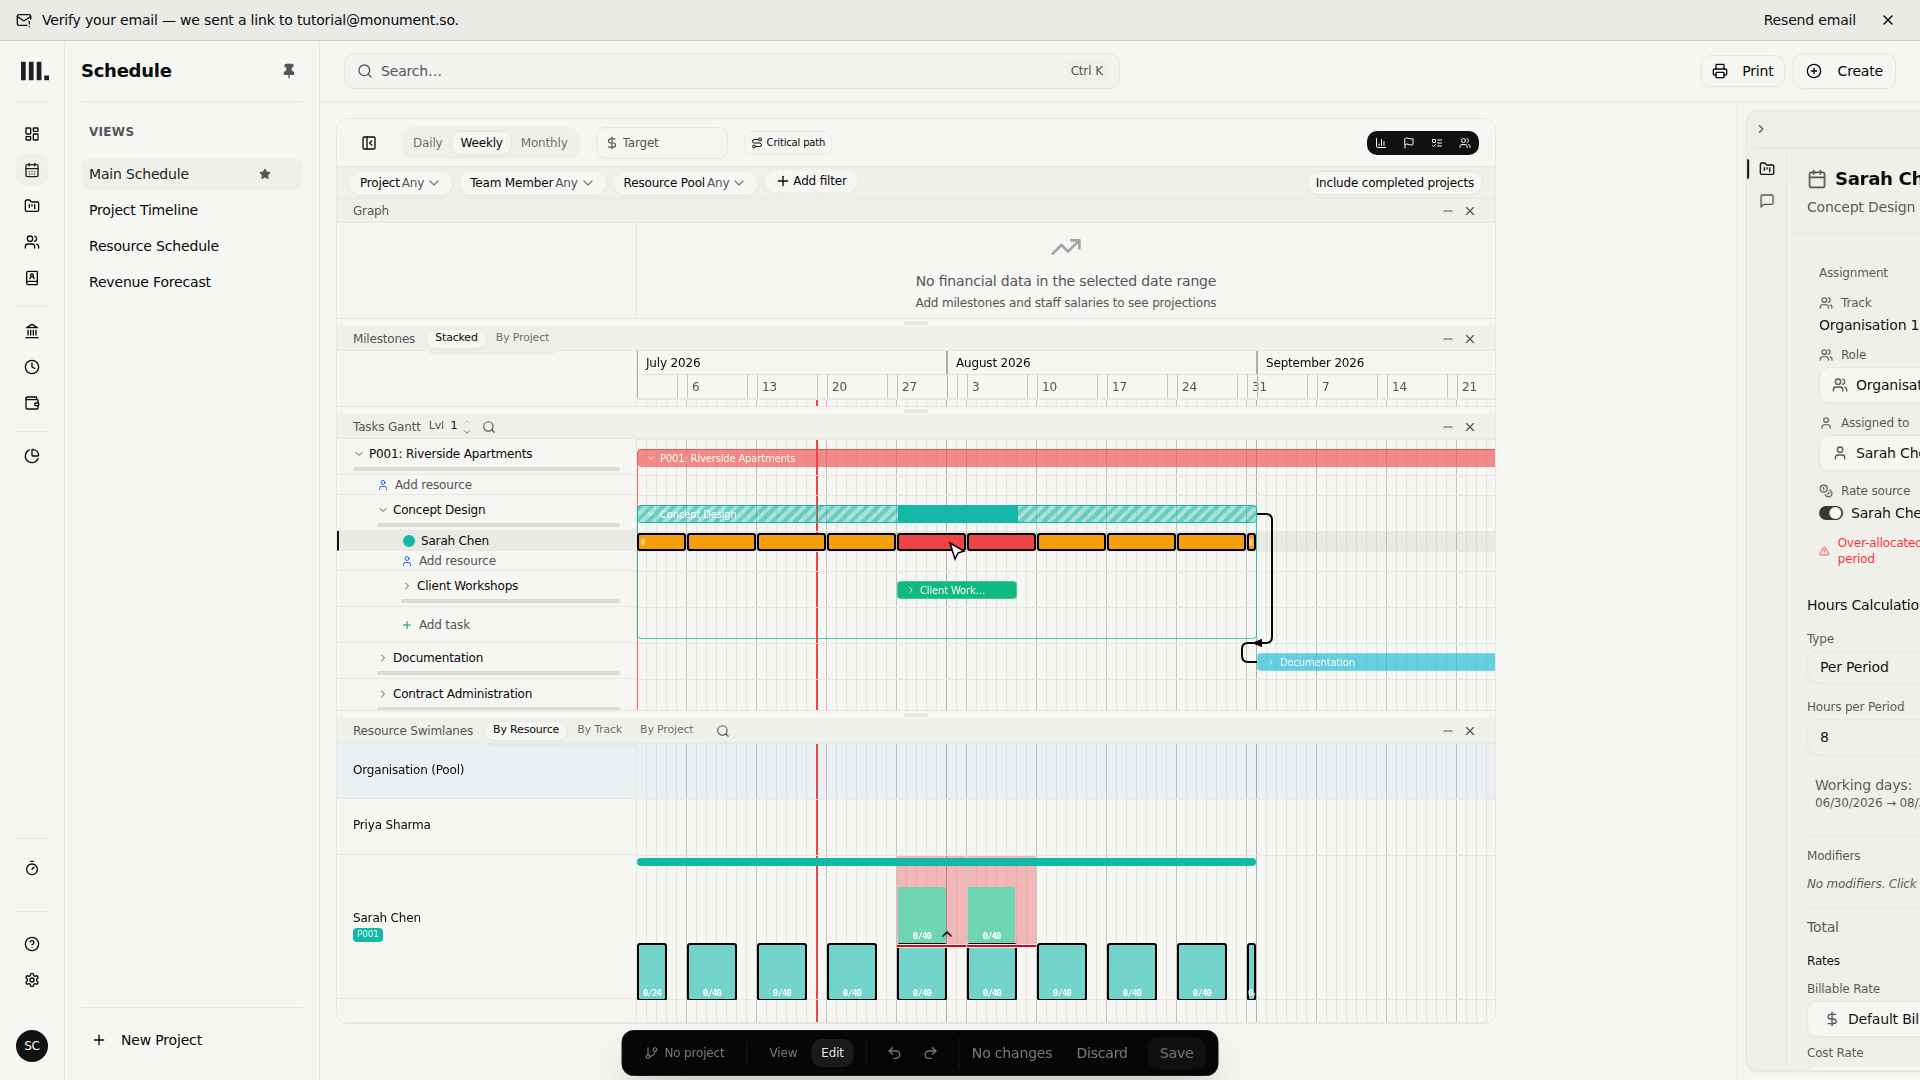This screenshot has height=1080, width=1920.
Task: Unpin the Schedule sidebar pin icon
Action: tap(289, 71)
